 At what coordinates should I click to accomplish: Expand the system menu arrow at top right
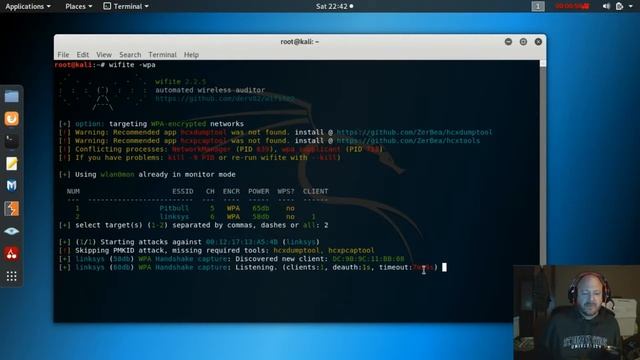(x=631, y=6)
